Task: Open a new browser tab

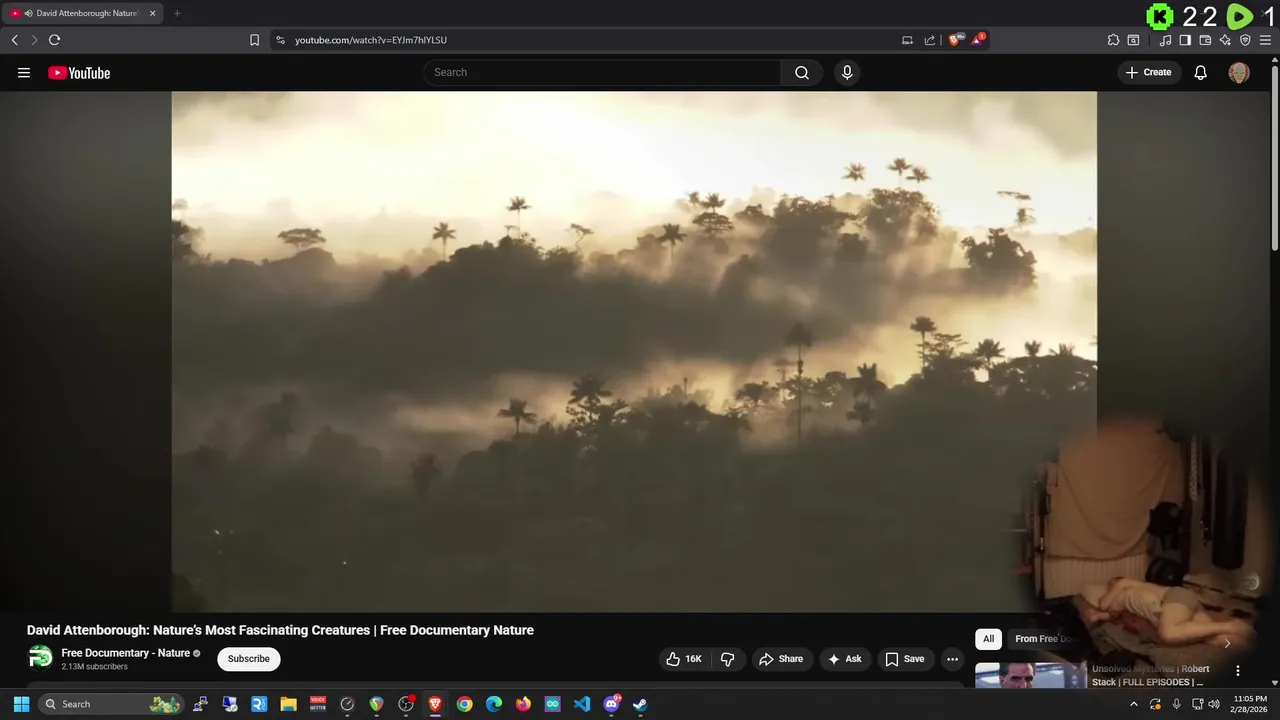Action: (x=177, y=13)
